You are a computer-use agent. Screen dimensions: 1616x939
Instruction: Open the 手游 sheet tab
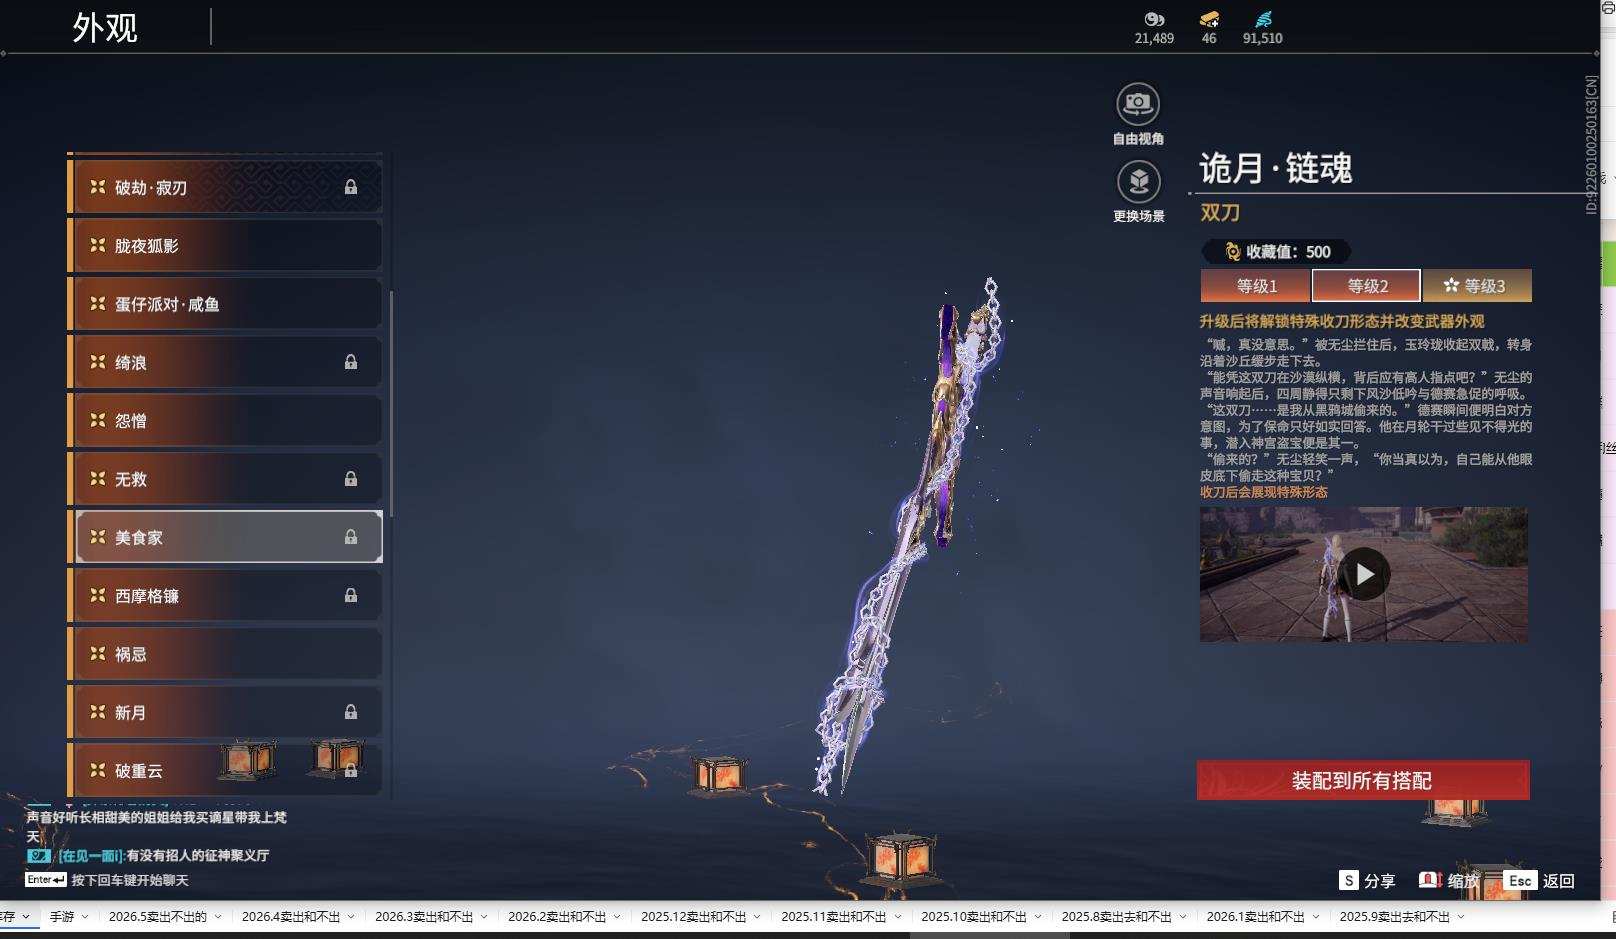(x=62, y=916)
